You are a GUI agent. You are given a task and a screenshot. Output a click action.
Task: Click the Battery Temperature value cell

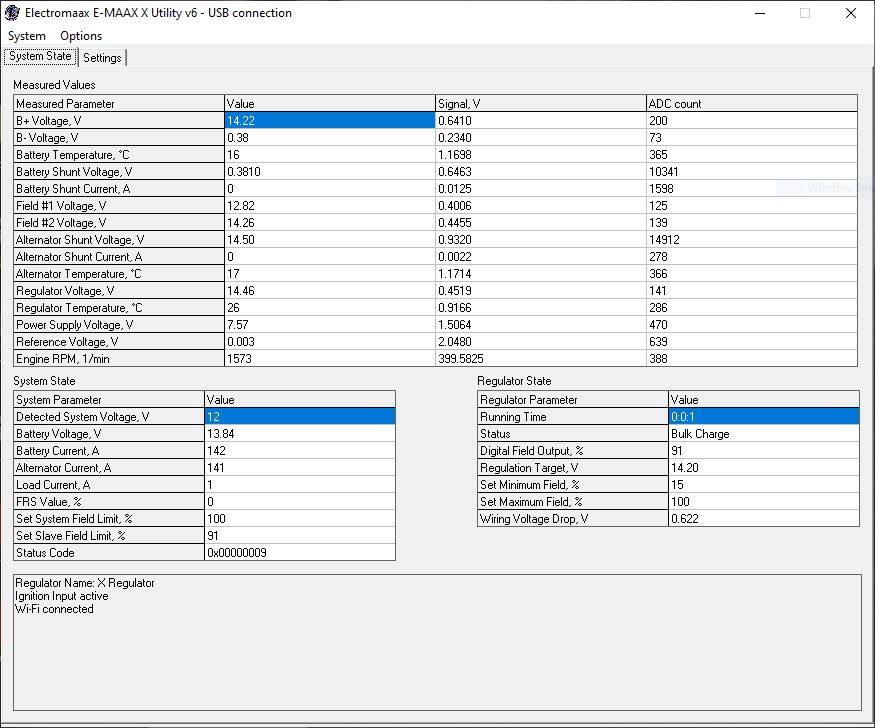pyautogui.click(x=329, y=155)
